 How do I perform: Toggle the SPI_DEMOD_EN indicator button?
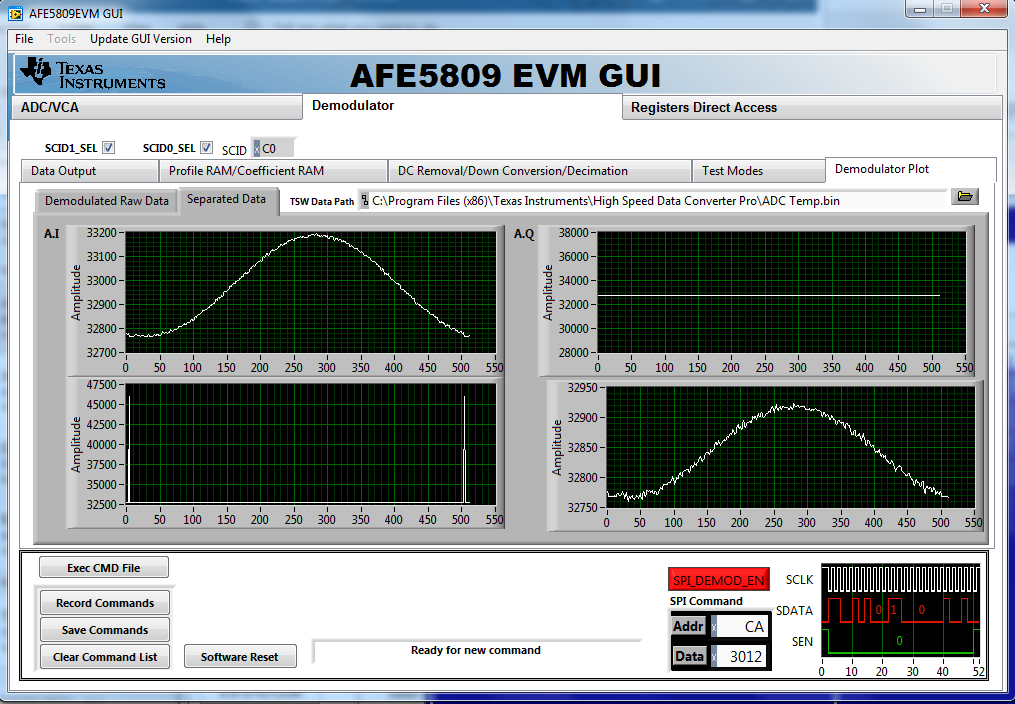719,580
